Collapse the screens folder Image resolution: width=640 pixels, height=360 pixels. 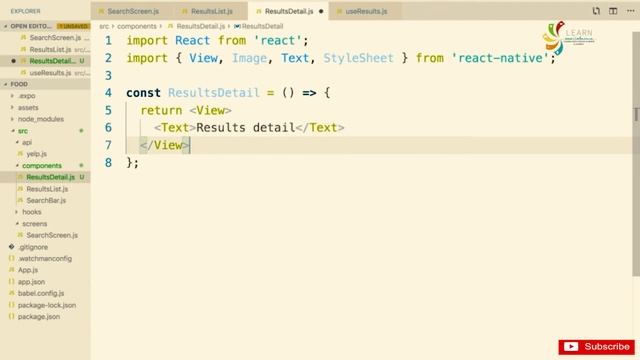click(x=34, y=224)
